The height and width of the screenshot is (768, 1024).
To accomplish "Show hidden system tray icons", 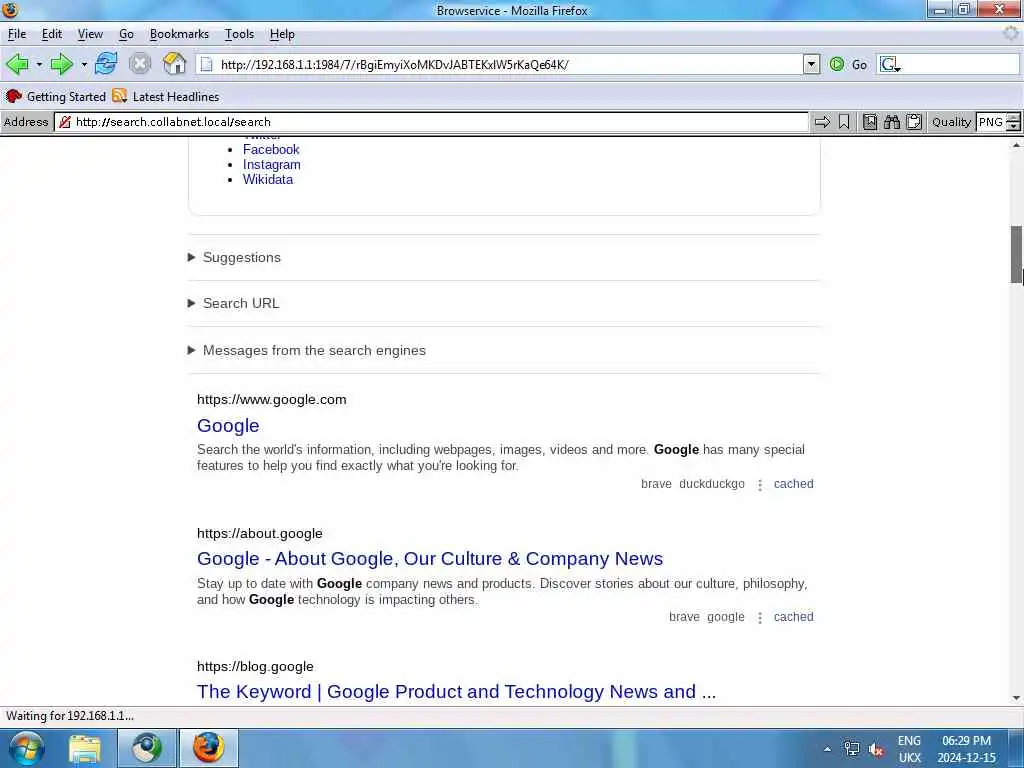I will pyautogui.click(x=827, y=749).
